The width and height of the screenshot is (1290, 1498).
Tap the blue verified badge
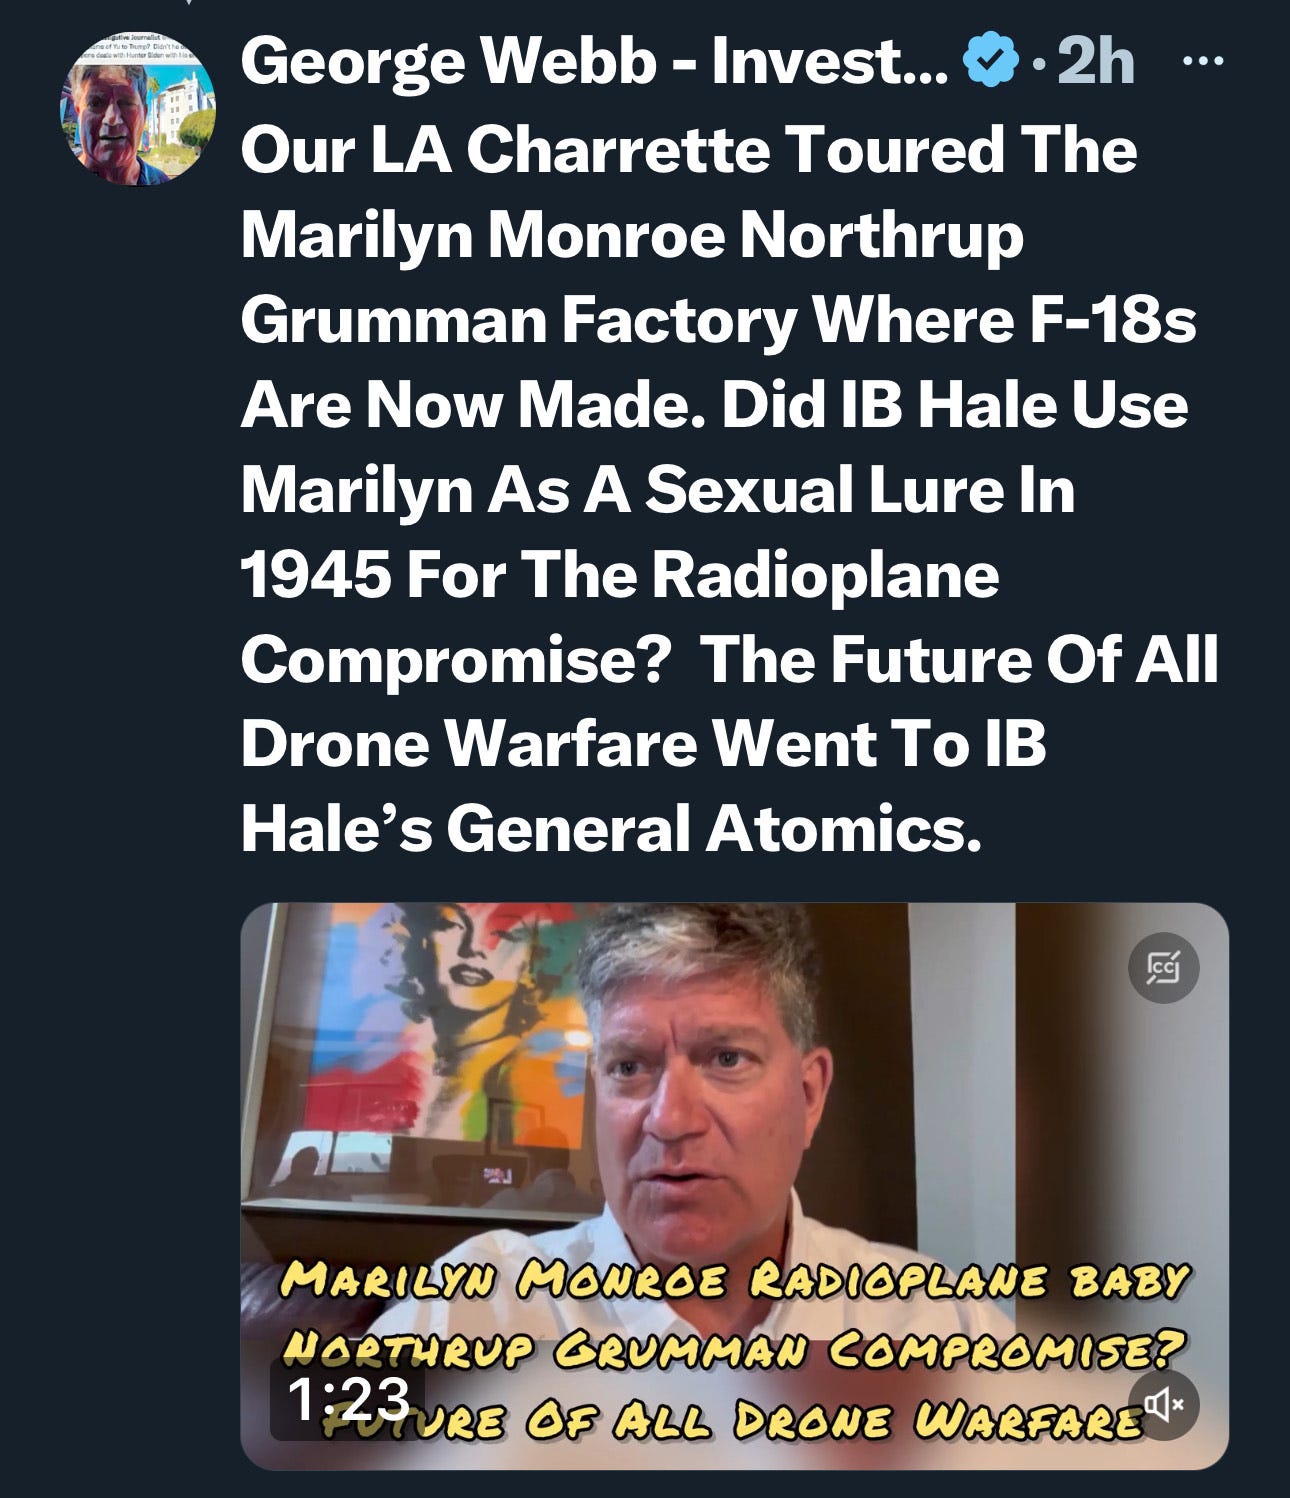tap(991, 64)
